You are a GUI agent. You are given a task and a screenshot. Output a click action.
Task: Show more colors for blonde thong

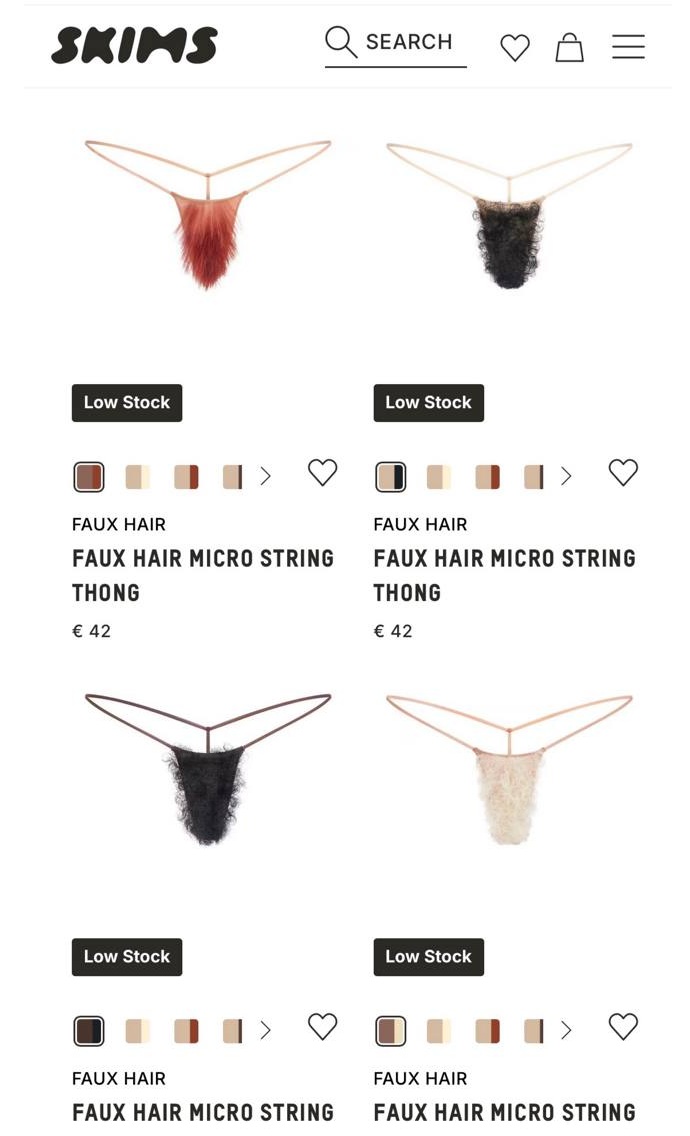[x=566, y=1030]
